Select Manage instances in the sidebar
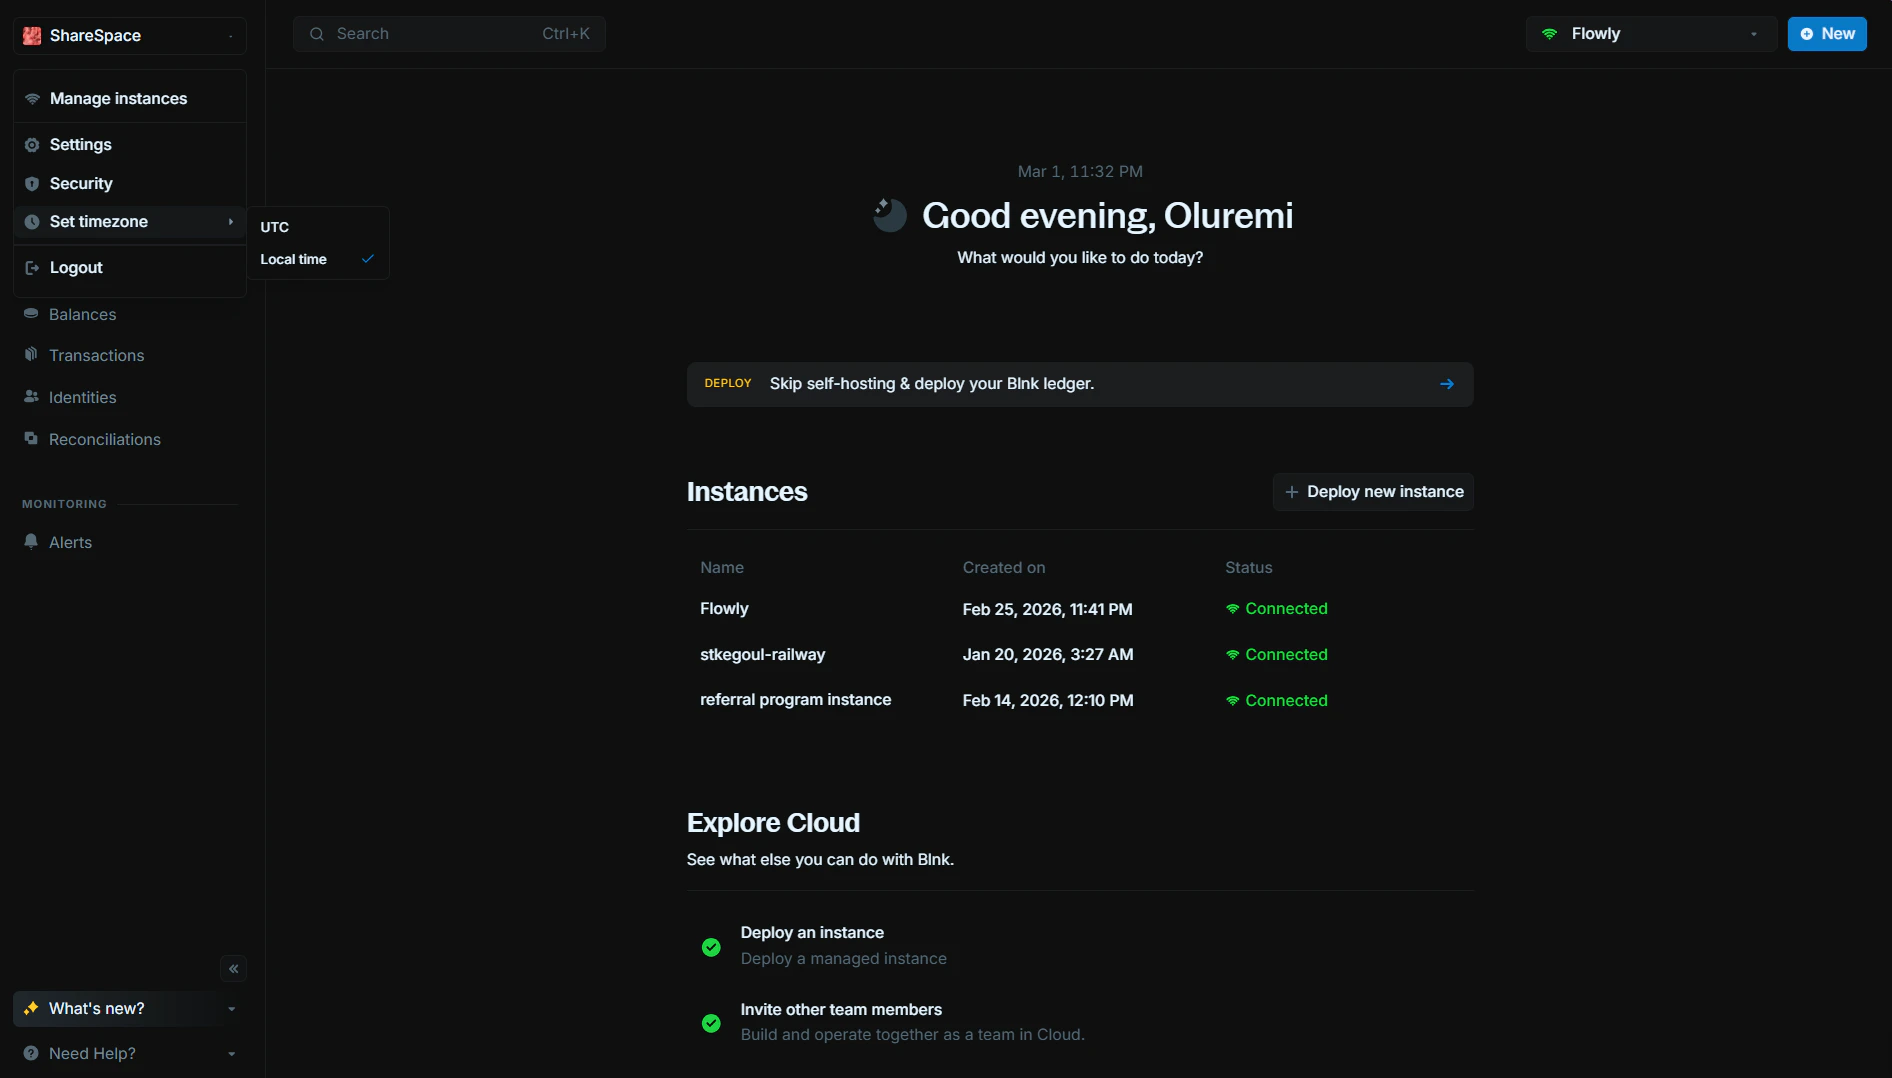The height and width of the screenshot is (1078, 1892). click(118, 98)
